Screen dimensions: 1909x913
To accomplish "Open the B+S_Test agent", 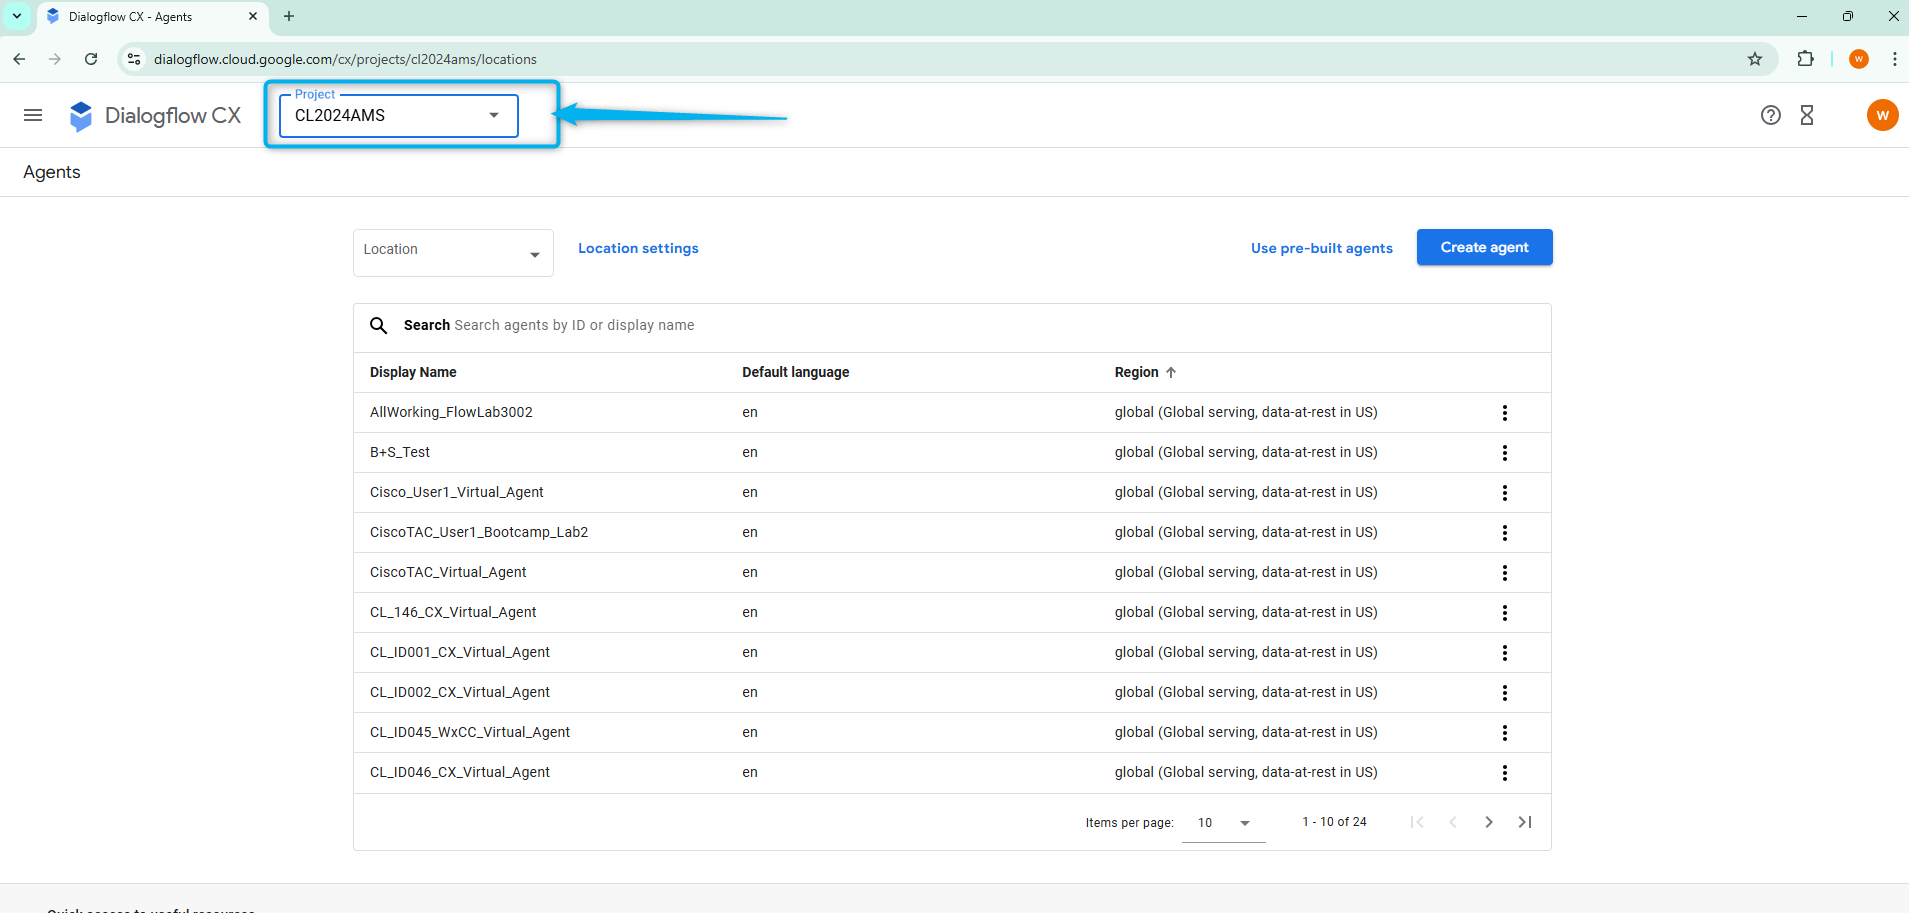I will click(400, 452).
